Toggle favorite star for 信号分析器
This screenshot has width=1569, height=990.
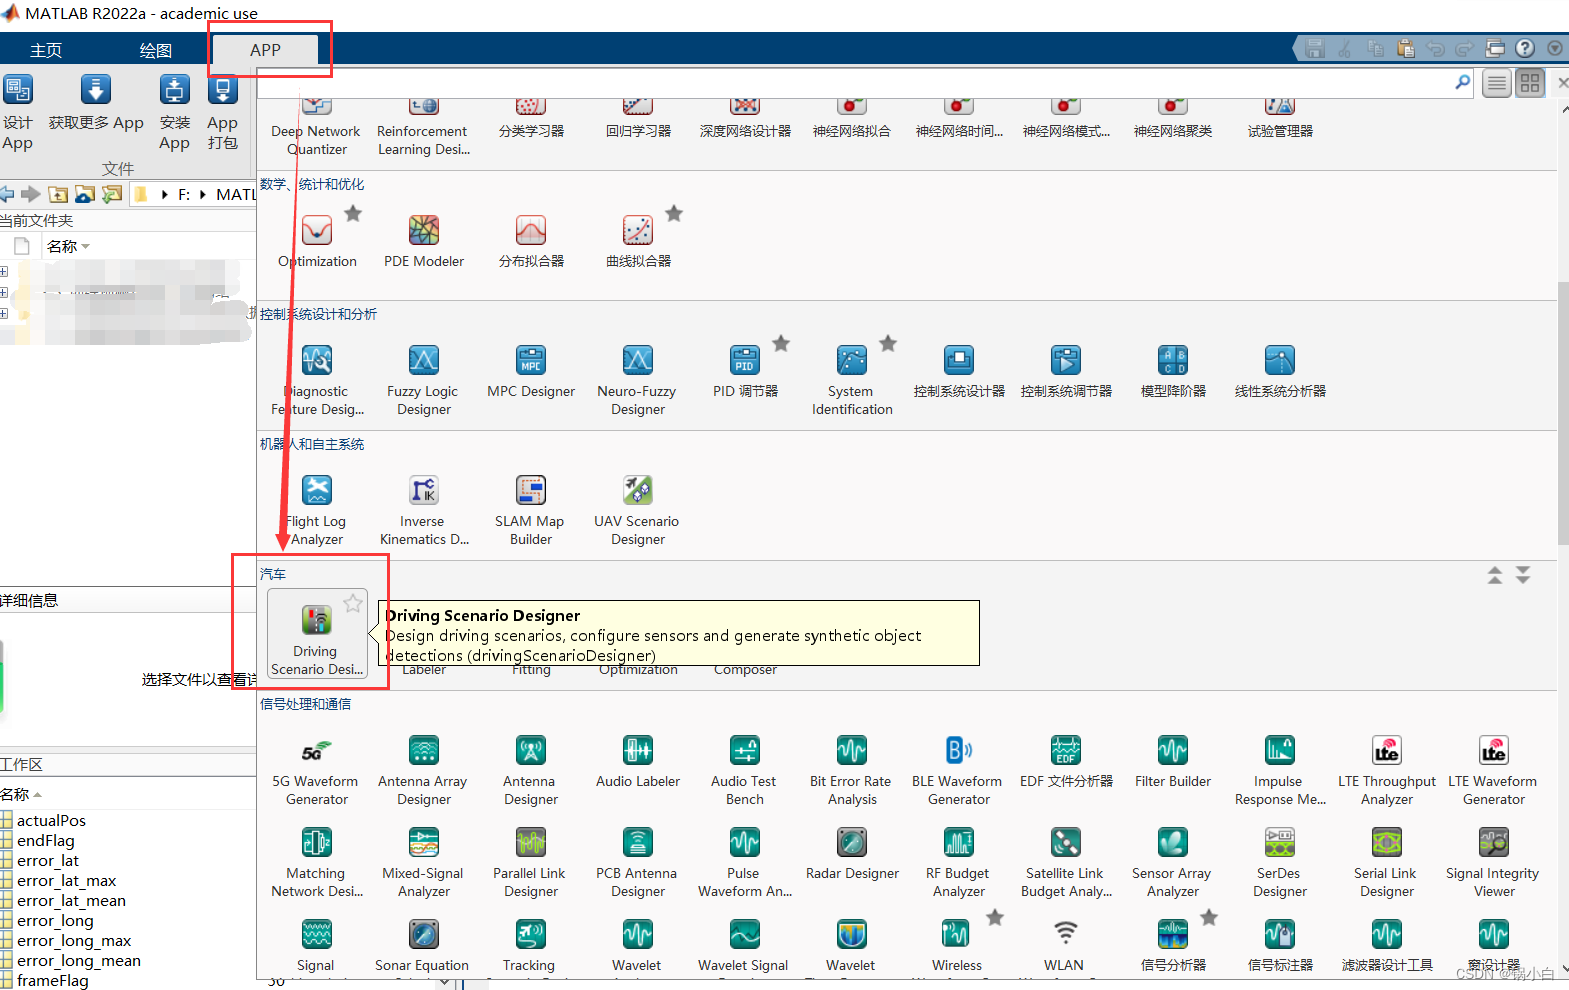pyautogui.click(x=1209, y=917)
